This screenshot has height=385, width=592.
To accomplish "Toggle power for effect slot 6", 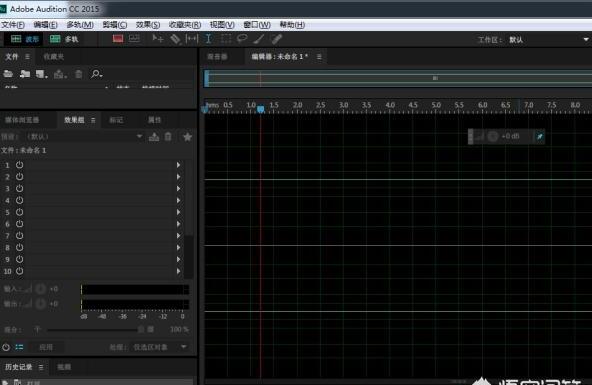I will click(x=20, y=224).
